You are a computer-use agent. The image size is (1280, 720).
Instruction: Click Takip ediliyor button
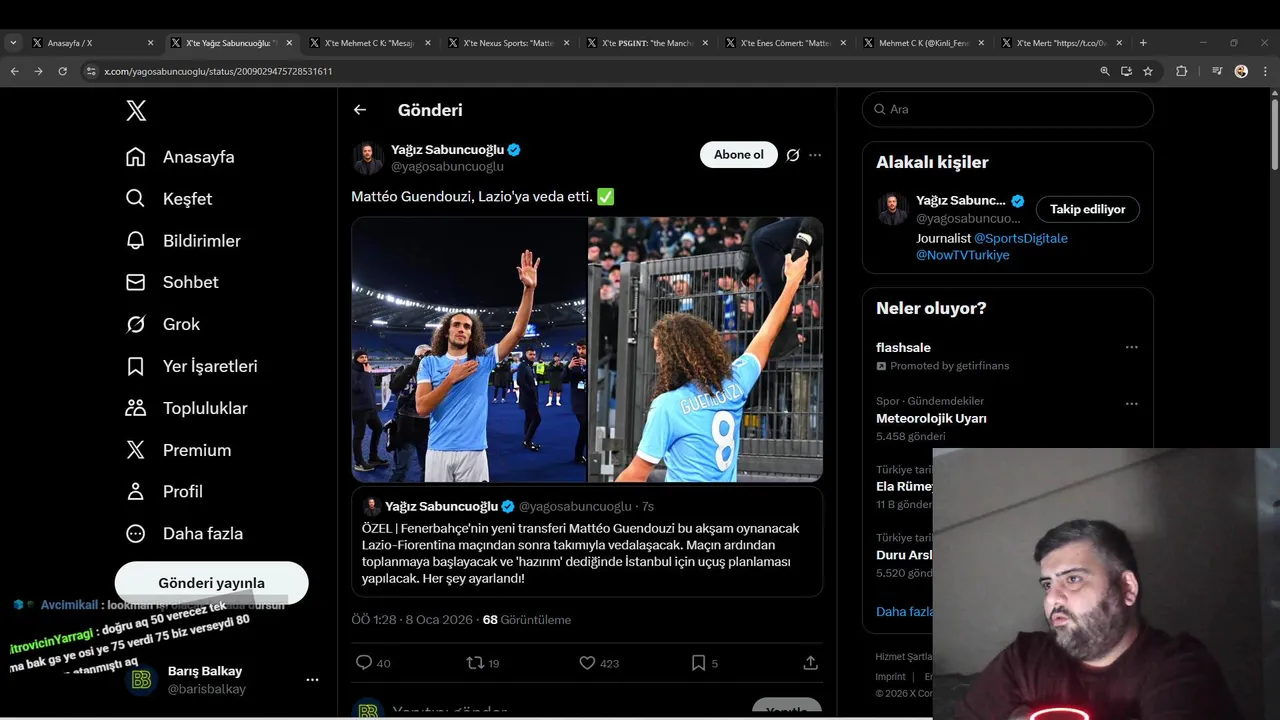pyautogui.click(x=1088, y=209)
